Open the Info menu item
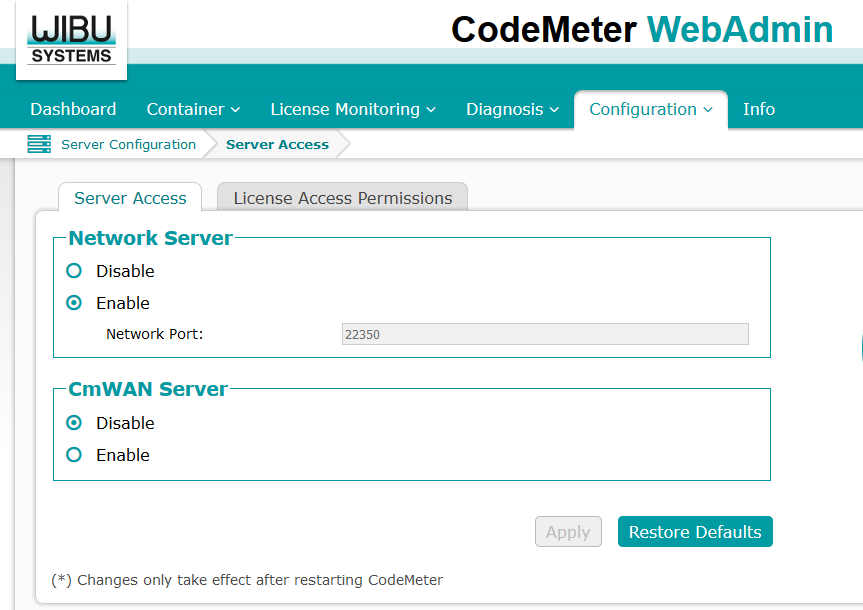 758,109
